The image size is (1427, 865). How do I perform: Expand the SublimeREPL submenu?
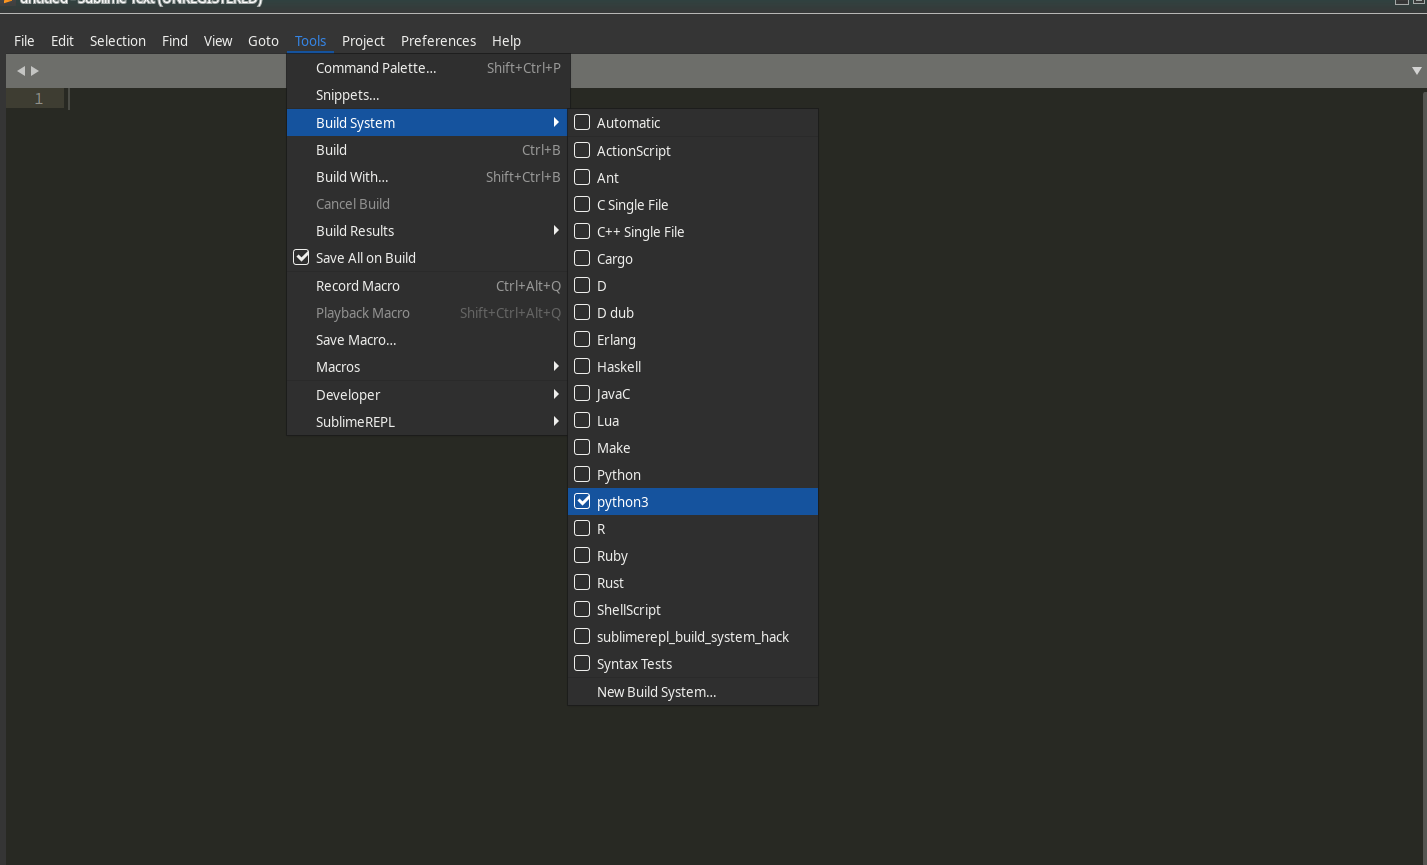(x=428, y=421)
